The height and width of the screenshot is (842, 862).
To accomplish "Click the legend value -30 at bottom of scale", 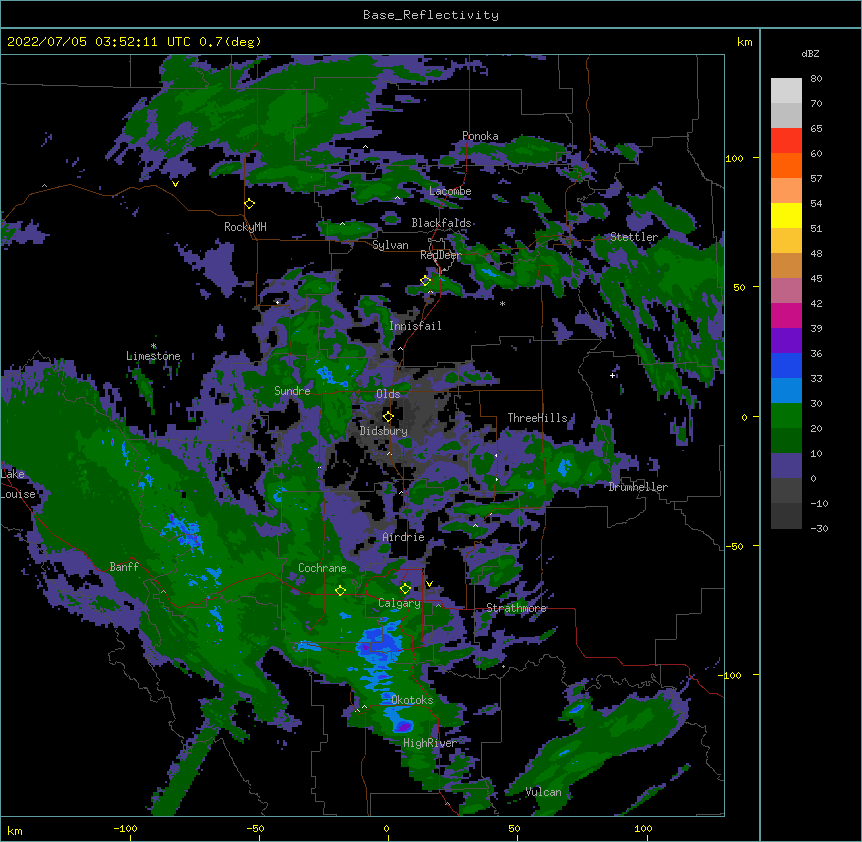I will [x=819, y=528].
